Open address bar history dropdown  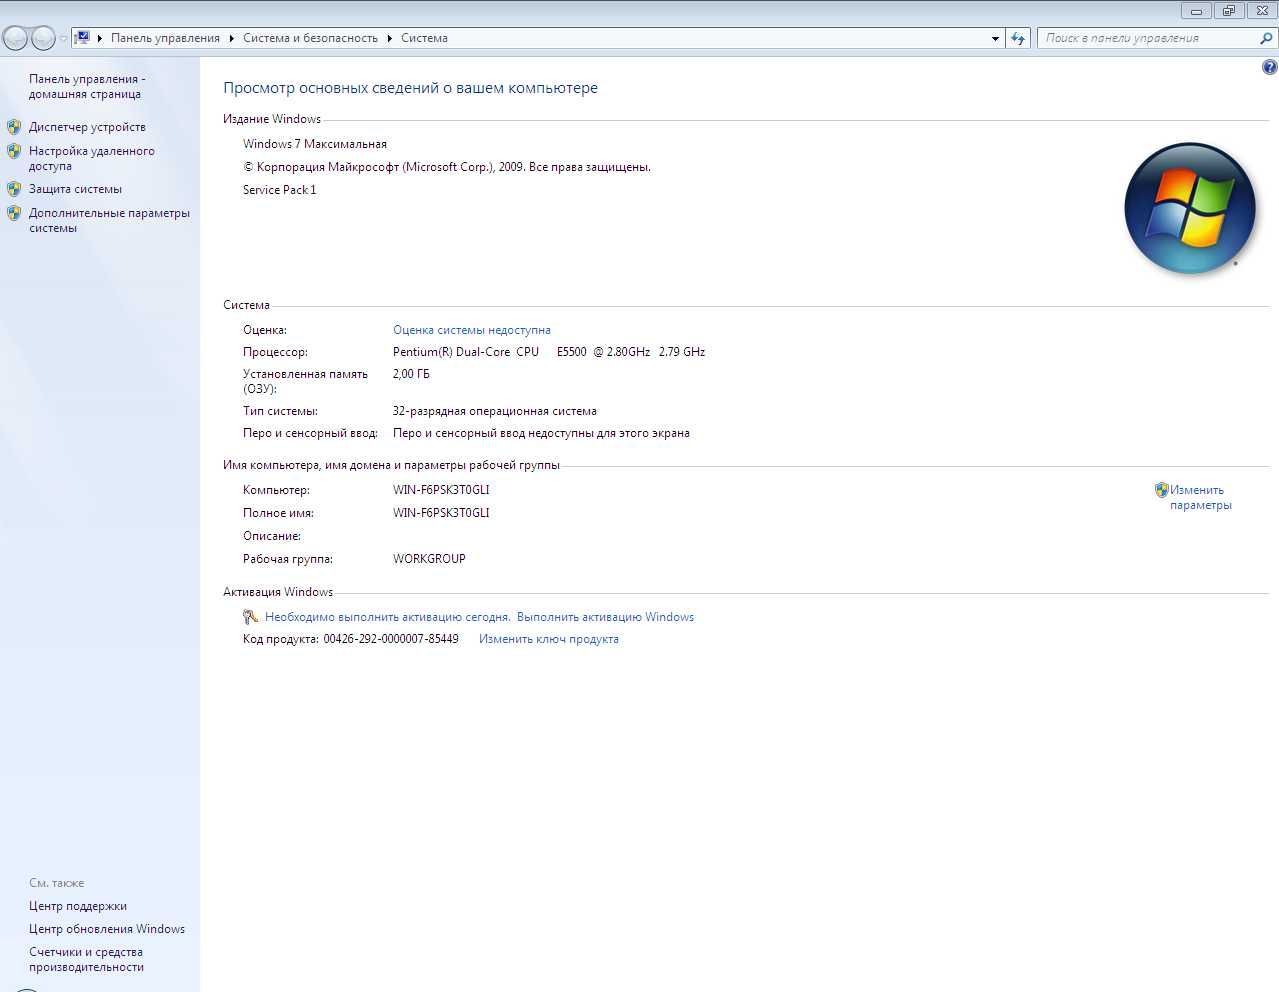point(995,38)
